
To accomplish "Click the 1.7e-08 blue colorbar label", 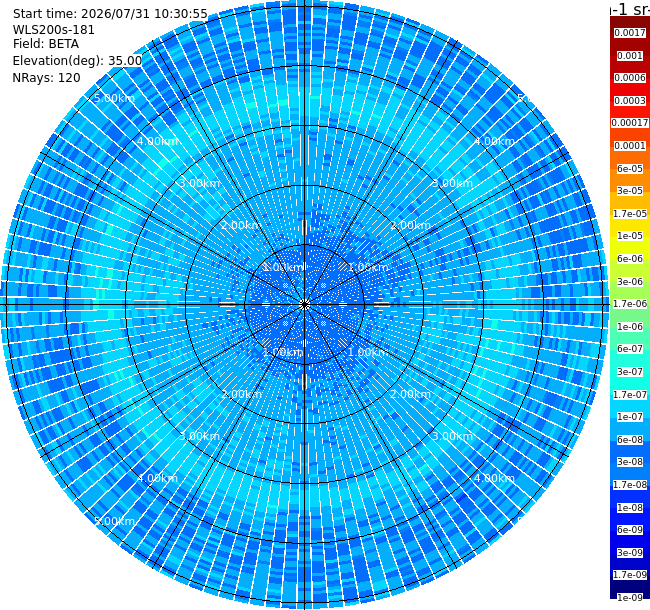I will tap(630, 485).
